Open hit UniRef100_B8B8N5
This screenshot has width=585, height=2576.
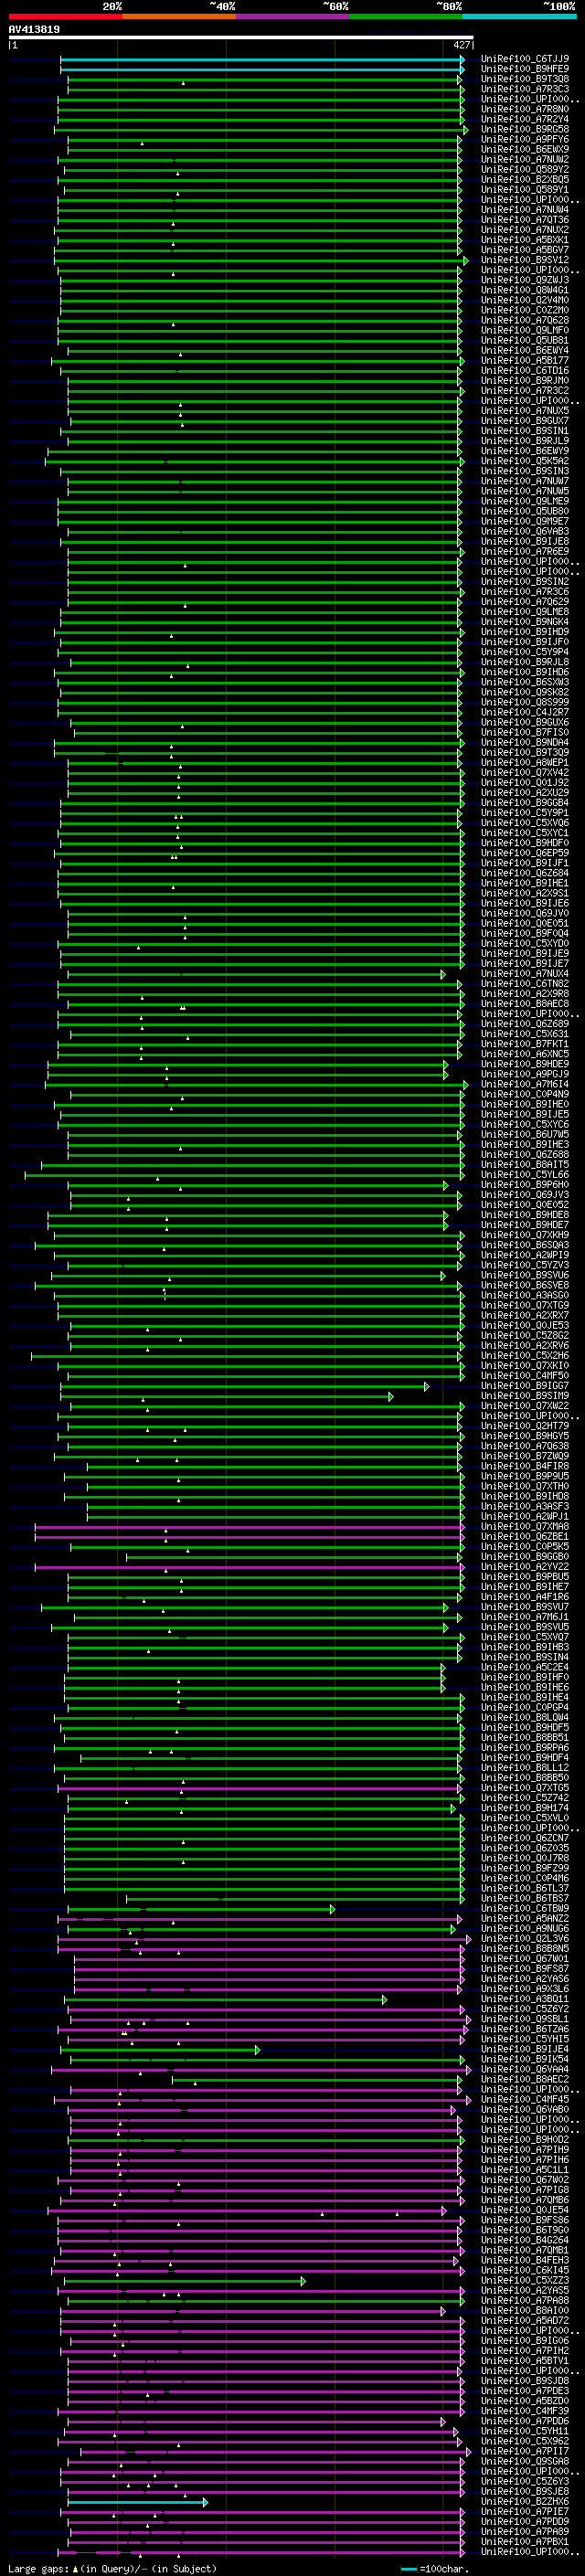524,1949
